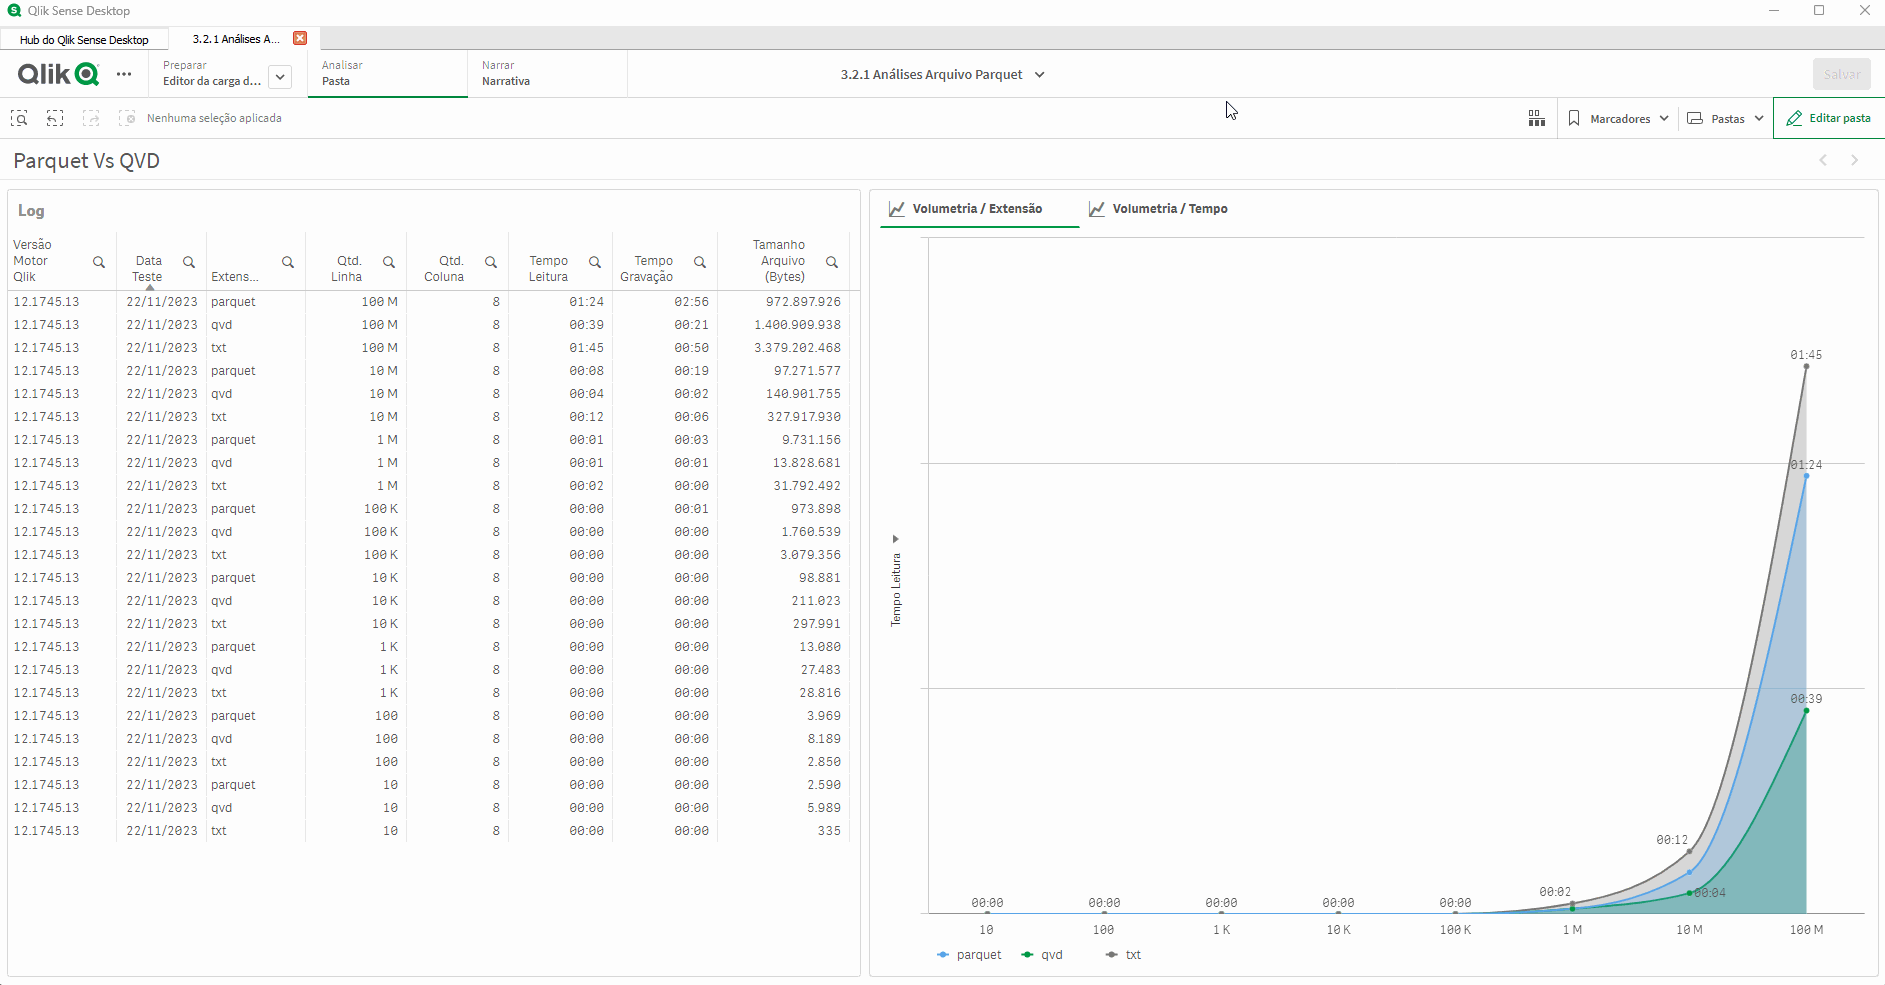
Task: Search the Data Teste column
Action: click(x=189, y=262)
